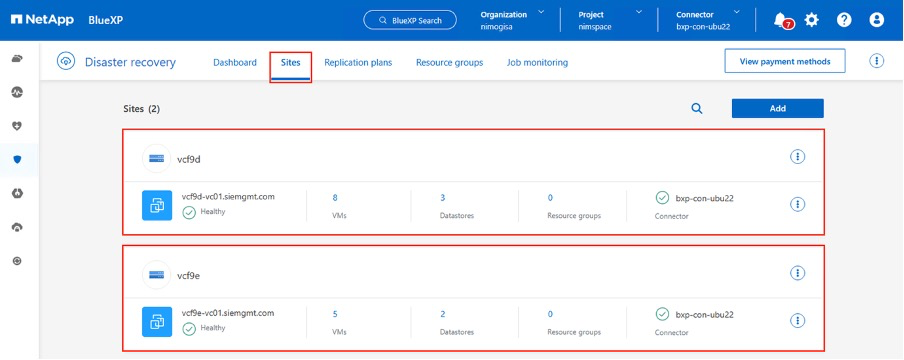The height and width of the screenshot is (360, 904).
Task: Click the sites search magnifier icon
Action: (x=696, y=108)
